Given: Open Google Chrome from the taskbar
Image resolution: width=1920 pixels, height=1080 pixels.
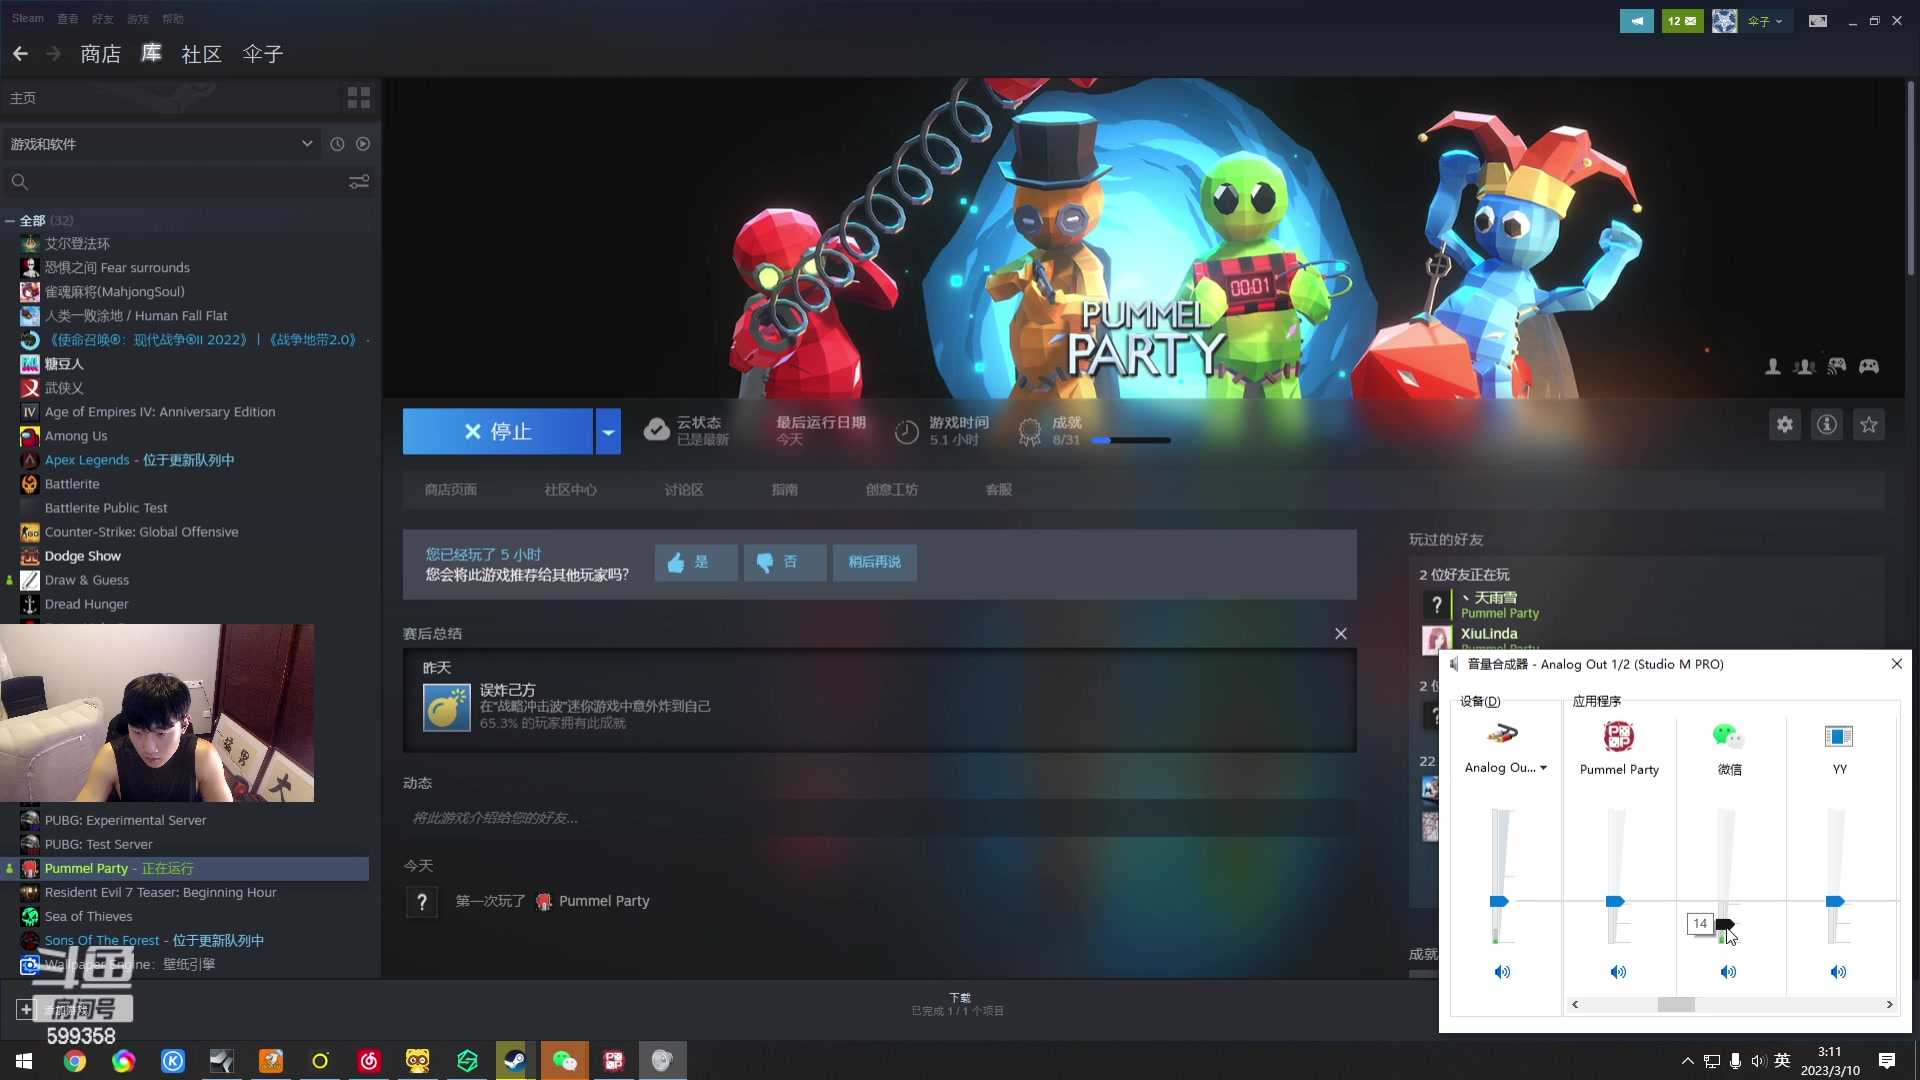Looking at the screenshot, I should 75,1061.
